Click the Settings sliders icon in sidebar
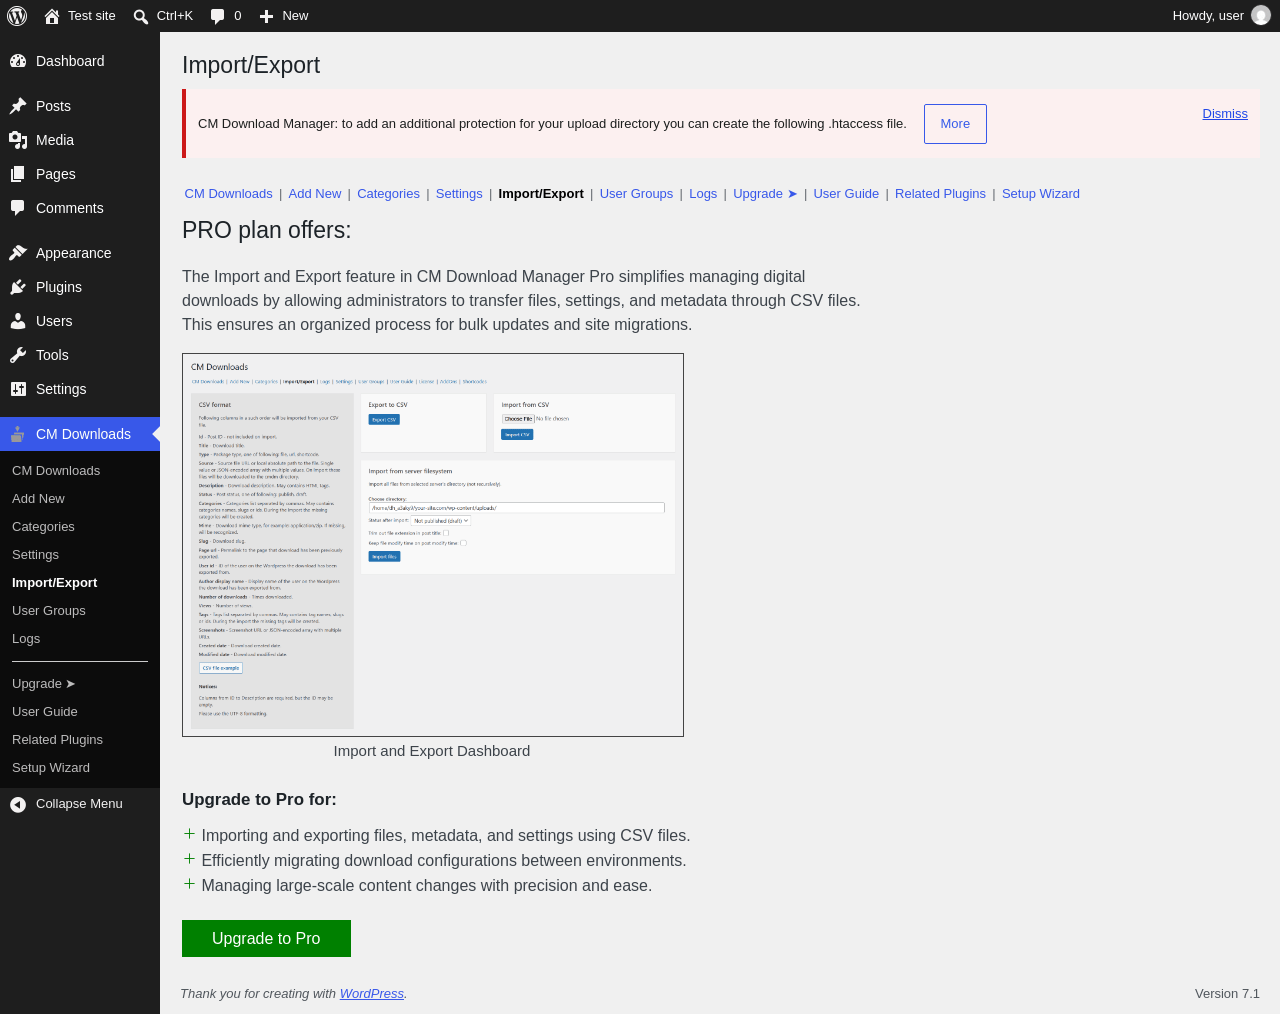 pyautogui.click(x=18, y=389)
